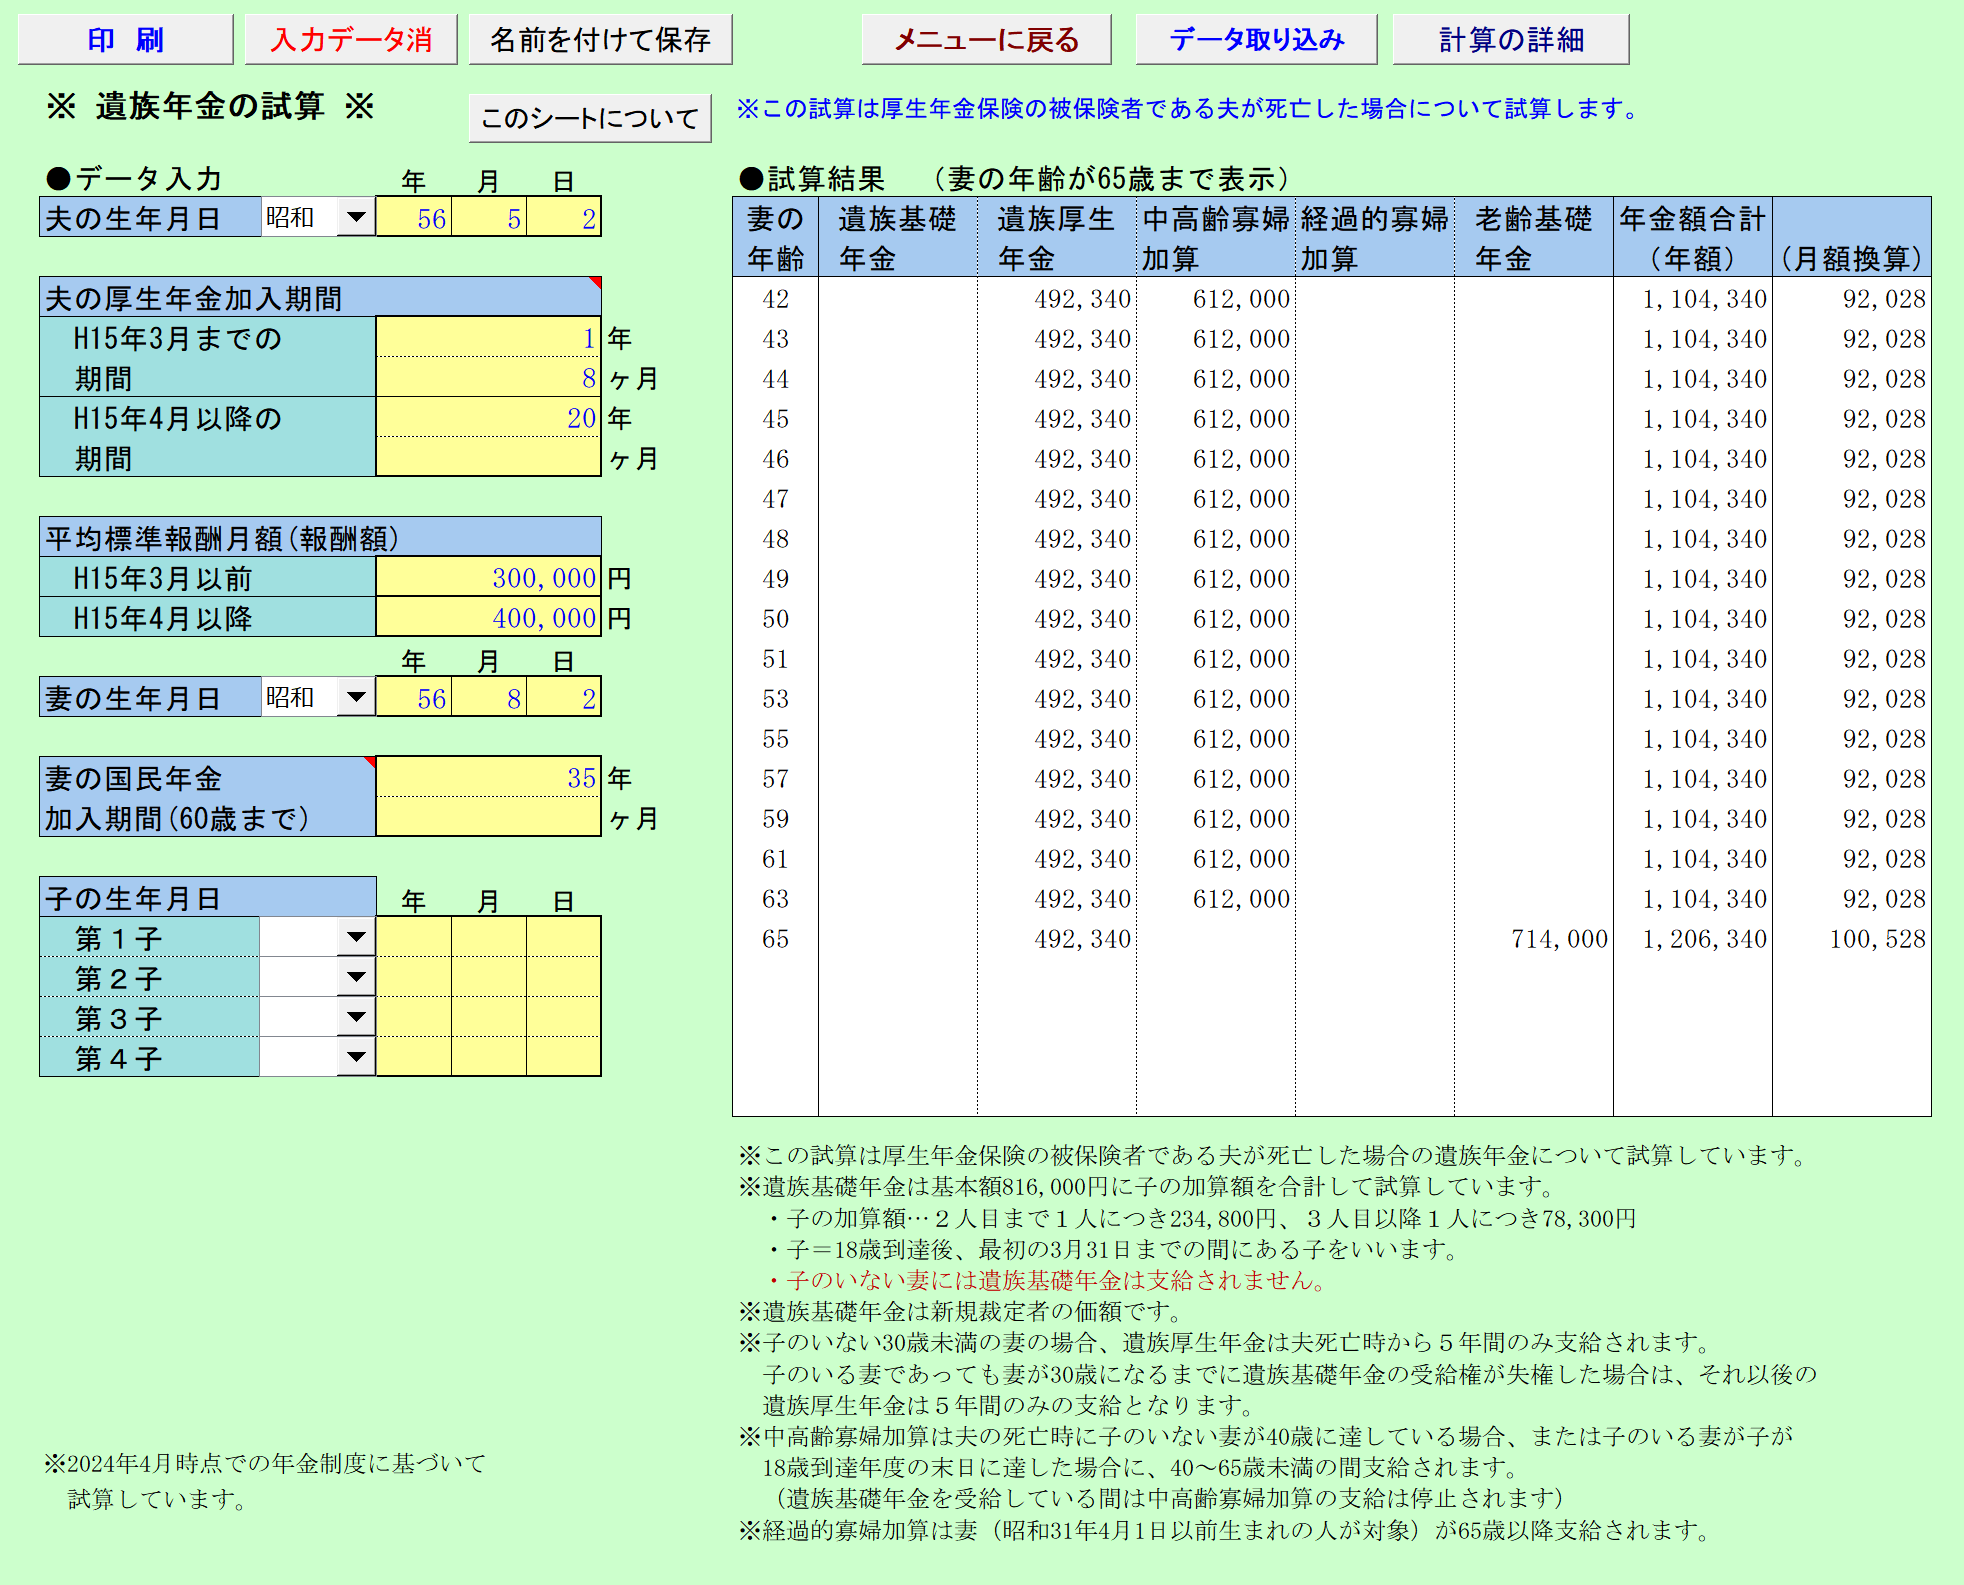The image size is (1964, 1585).
Task: Select empty 妻の国民年金 months field
Action: [x=488, y=817]
